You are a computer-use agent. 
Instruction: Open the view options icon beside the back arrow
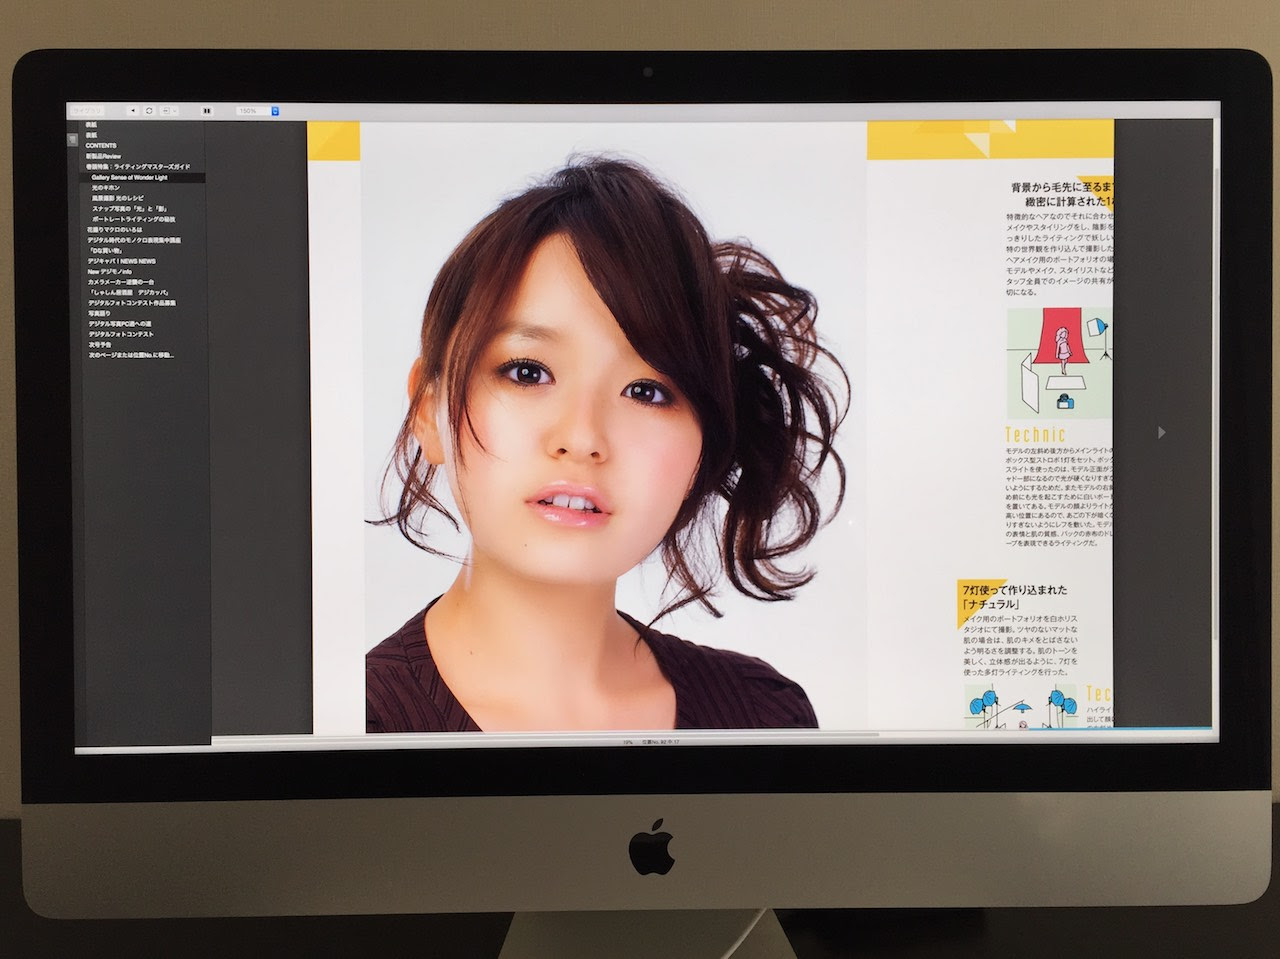[x=167, y=110]
